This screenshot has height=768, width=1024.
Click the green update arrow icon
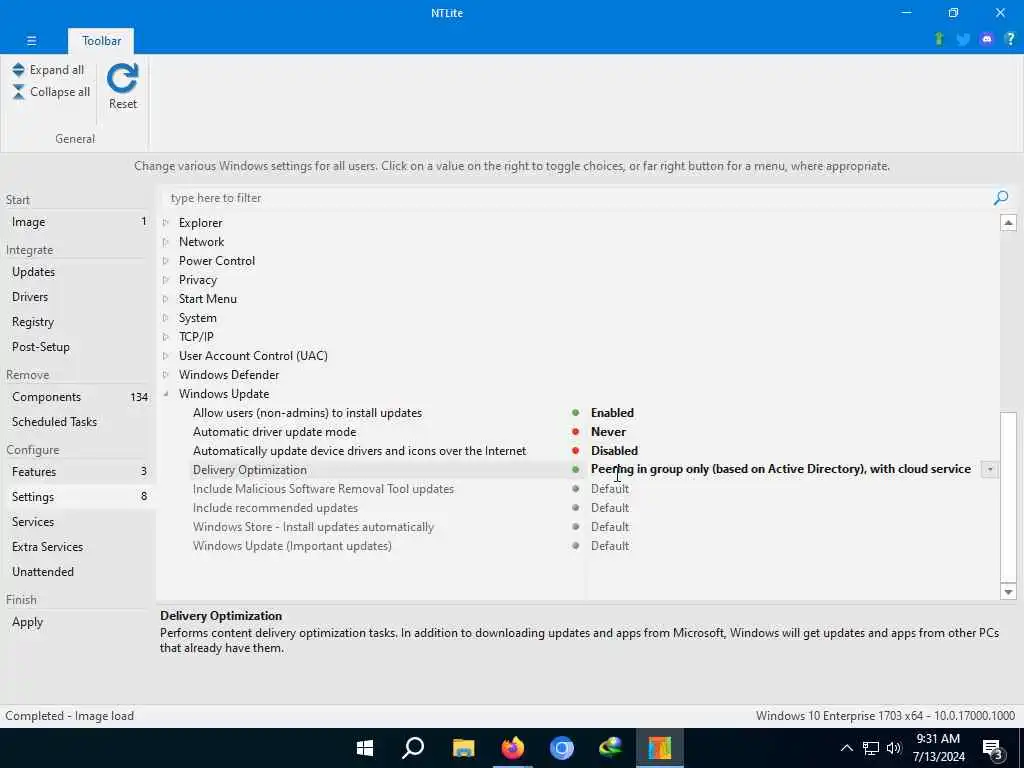point(939,39)
